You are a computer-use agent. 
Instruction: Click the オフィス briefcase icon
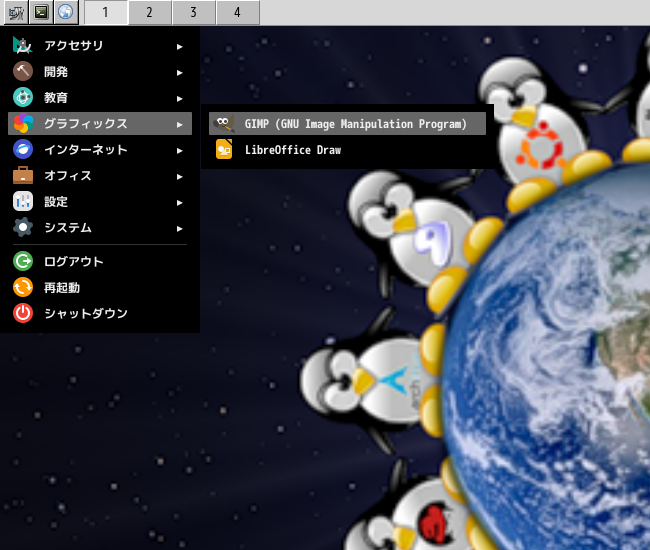(x=23, y=175)
